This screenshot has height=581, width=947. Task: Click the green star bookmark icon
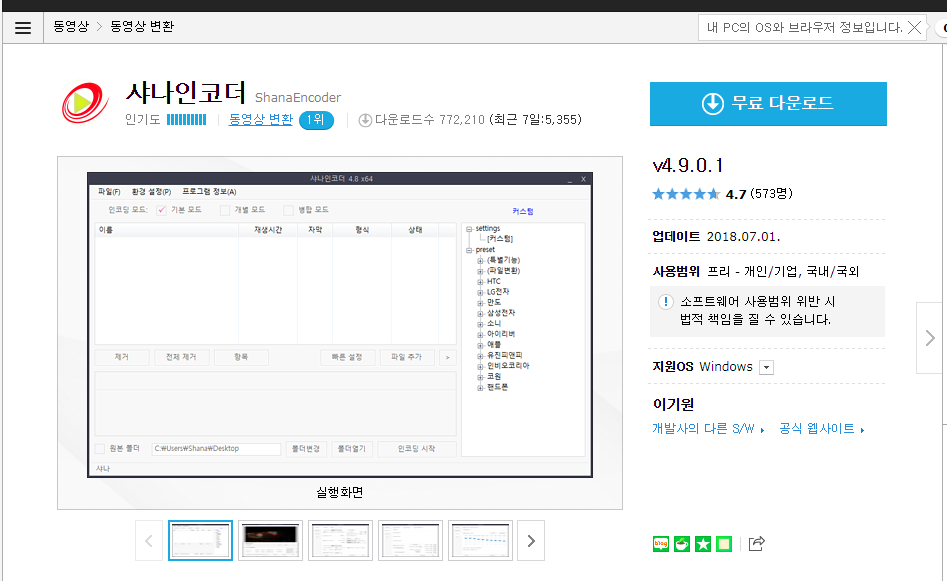click(x=703, y=544)
